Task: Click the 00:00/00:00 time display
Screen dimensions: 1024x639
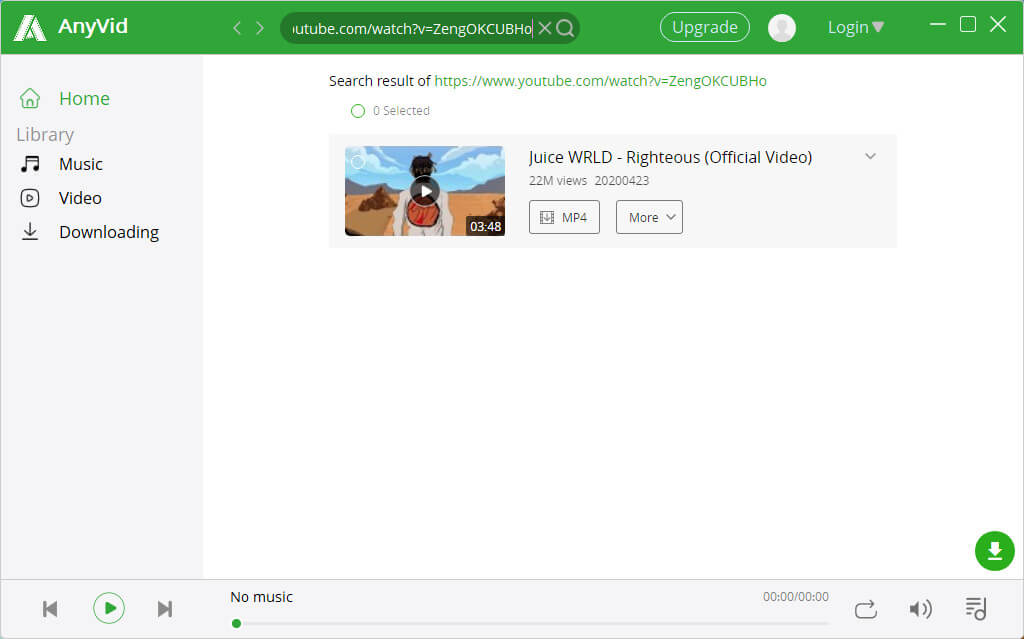Action: (795, 597)
